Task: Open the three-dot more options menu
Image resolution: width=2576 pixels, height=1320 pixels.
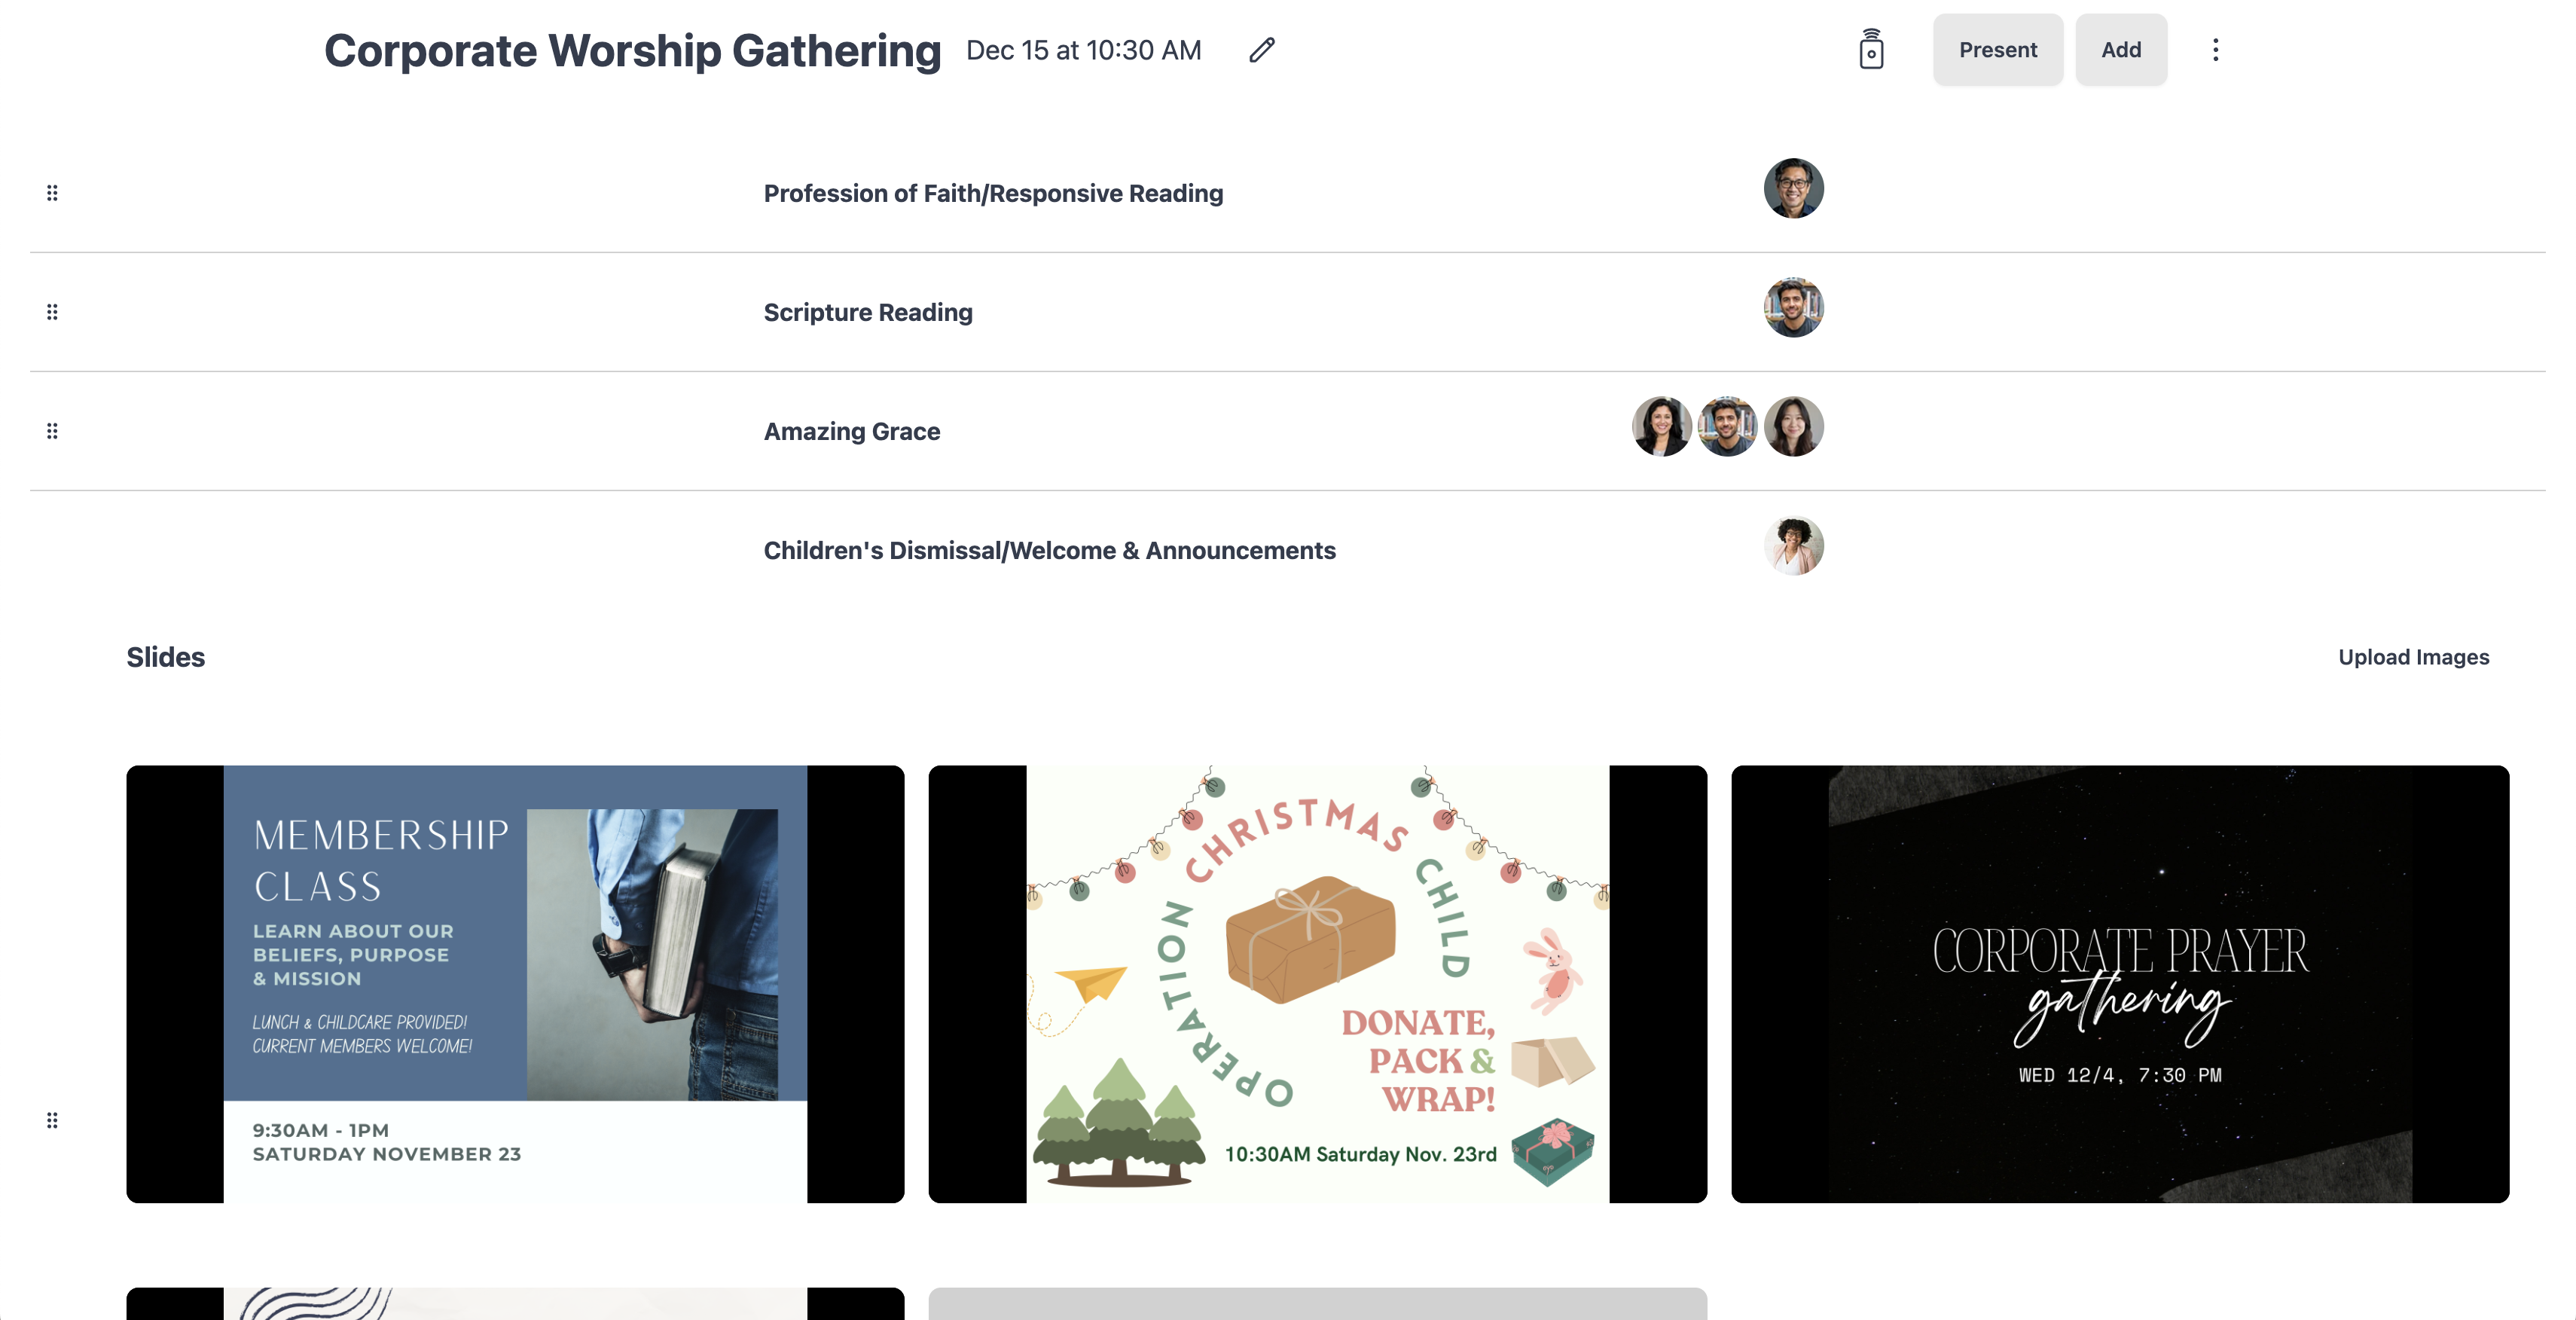Action: tap(2215, 50)
